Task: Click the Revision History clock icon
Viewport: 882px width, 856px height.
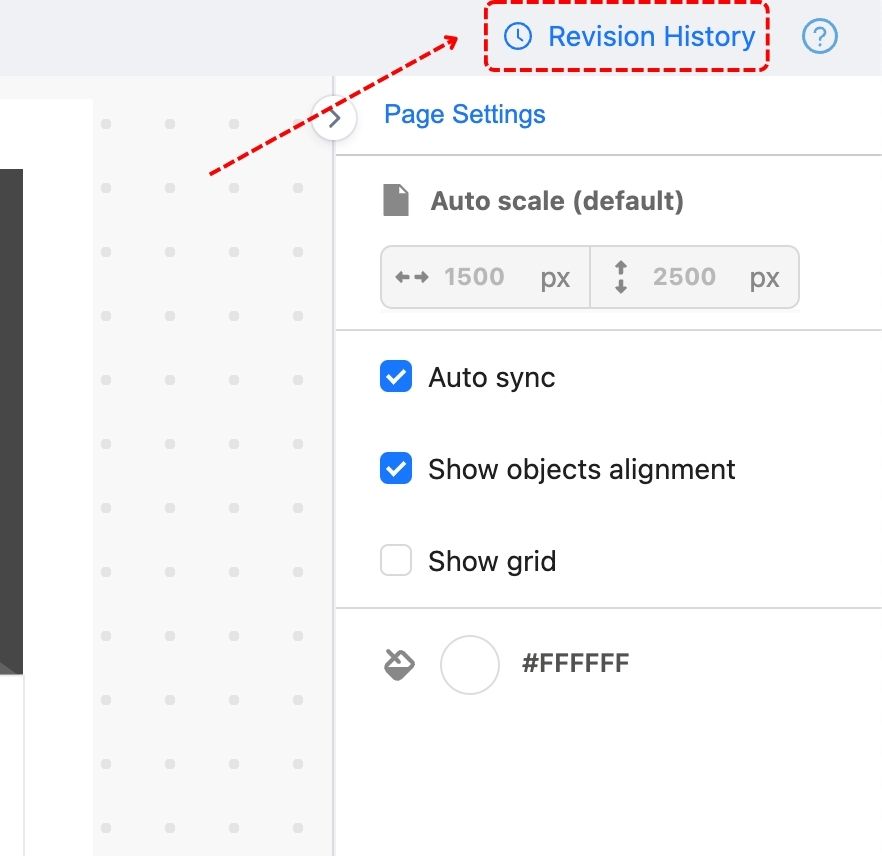Action: point(517,37)
